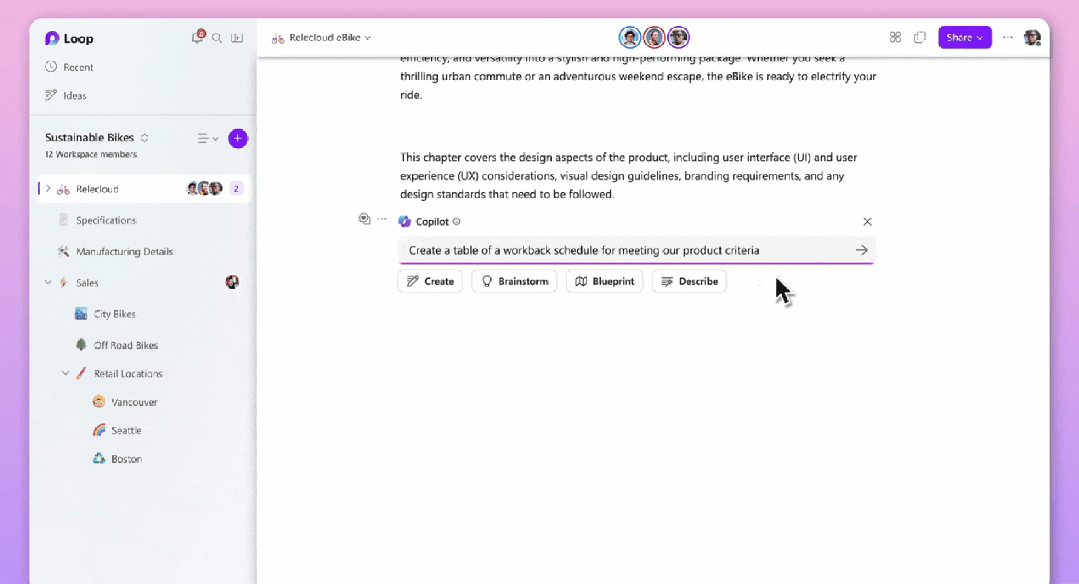
Task: View first collaborator avatar in header
Action: point(629,37)
